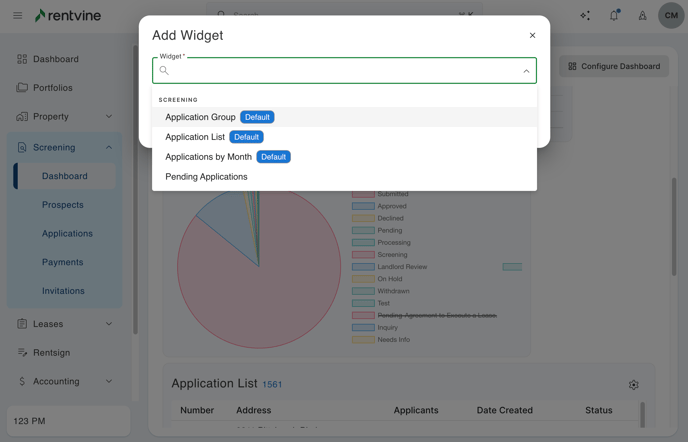Click the Configure Dashboard button
The width and height of the screenshot is (688, 442).
click(614, 66)
